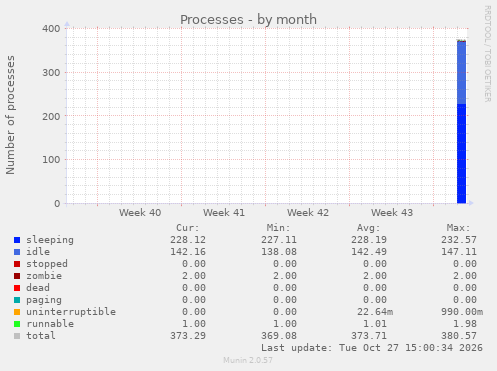Click the zombie current value 2.00
The width and height of the screenshot is (497, 371).
(194, 276)
